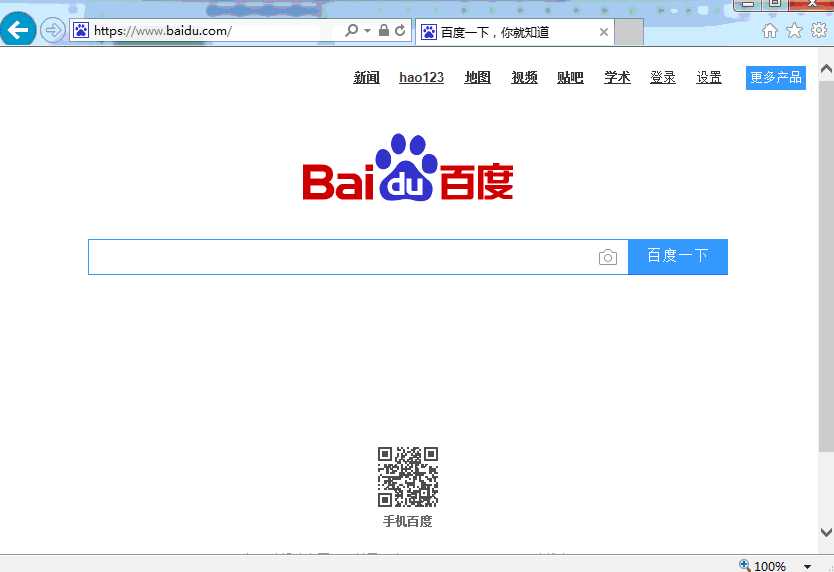Select the 百度一下，你就知道 tab
Screen dimensions: 834x572
pyautogui.click(x=514, y=32)
